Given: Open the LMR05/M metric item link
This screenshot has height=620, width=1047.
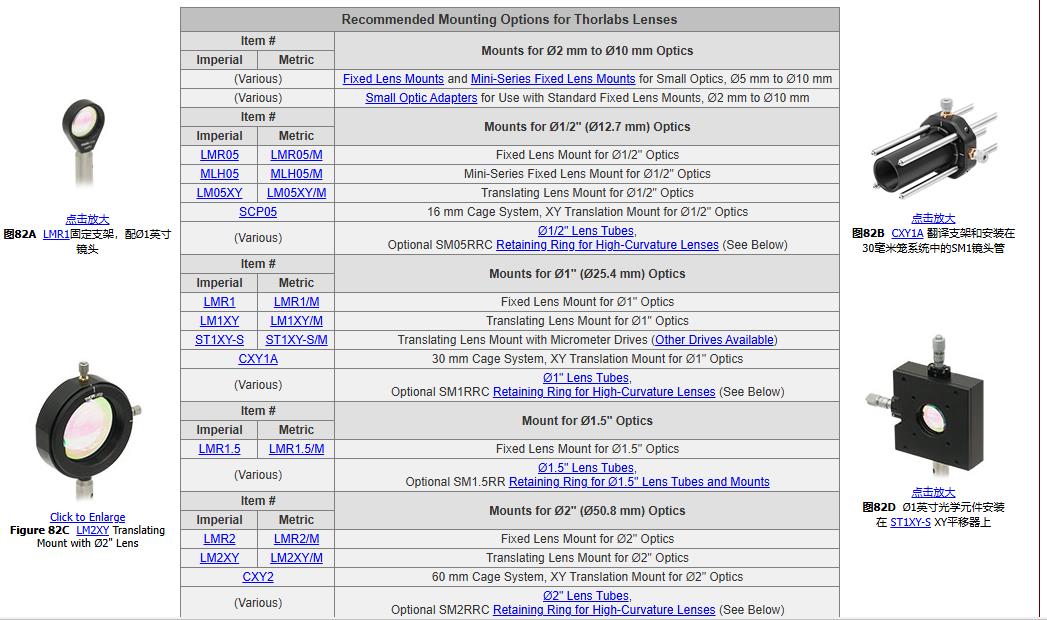Looking at the screenshot, I should [x=296, y=155].
